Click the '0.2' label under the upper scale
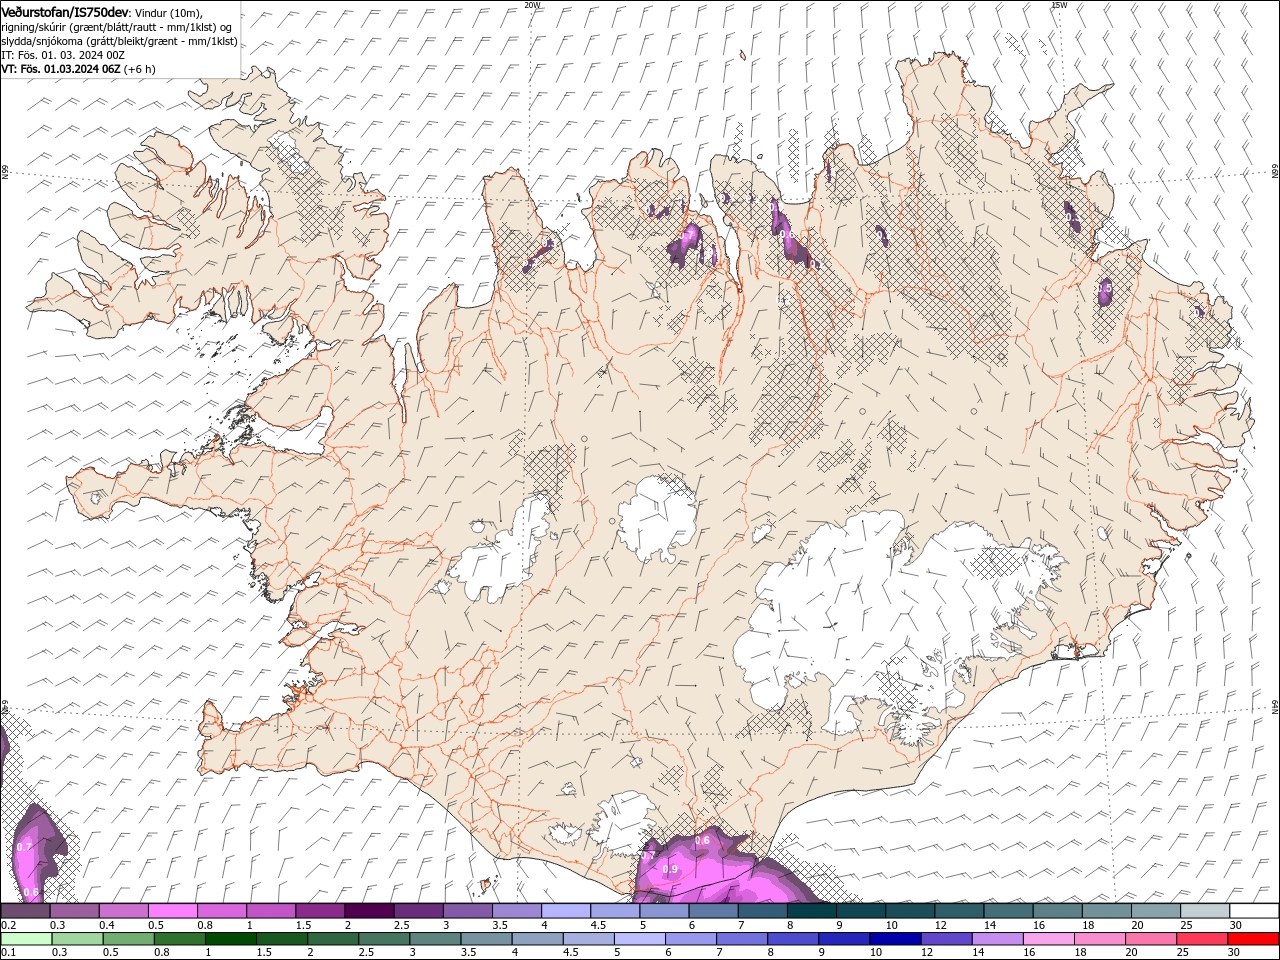 pos(9,925)
